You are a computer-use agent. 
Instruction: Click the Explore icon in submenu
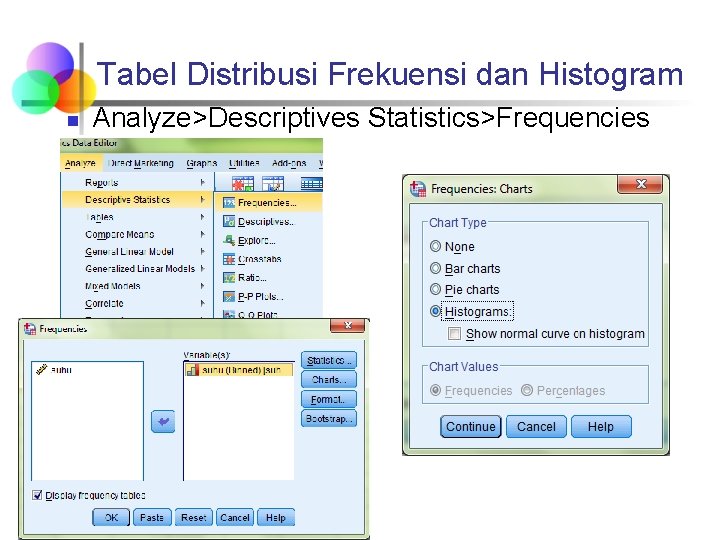point(229,240)
